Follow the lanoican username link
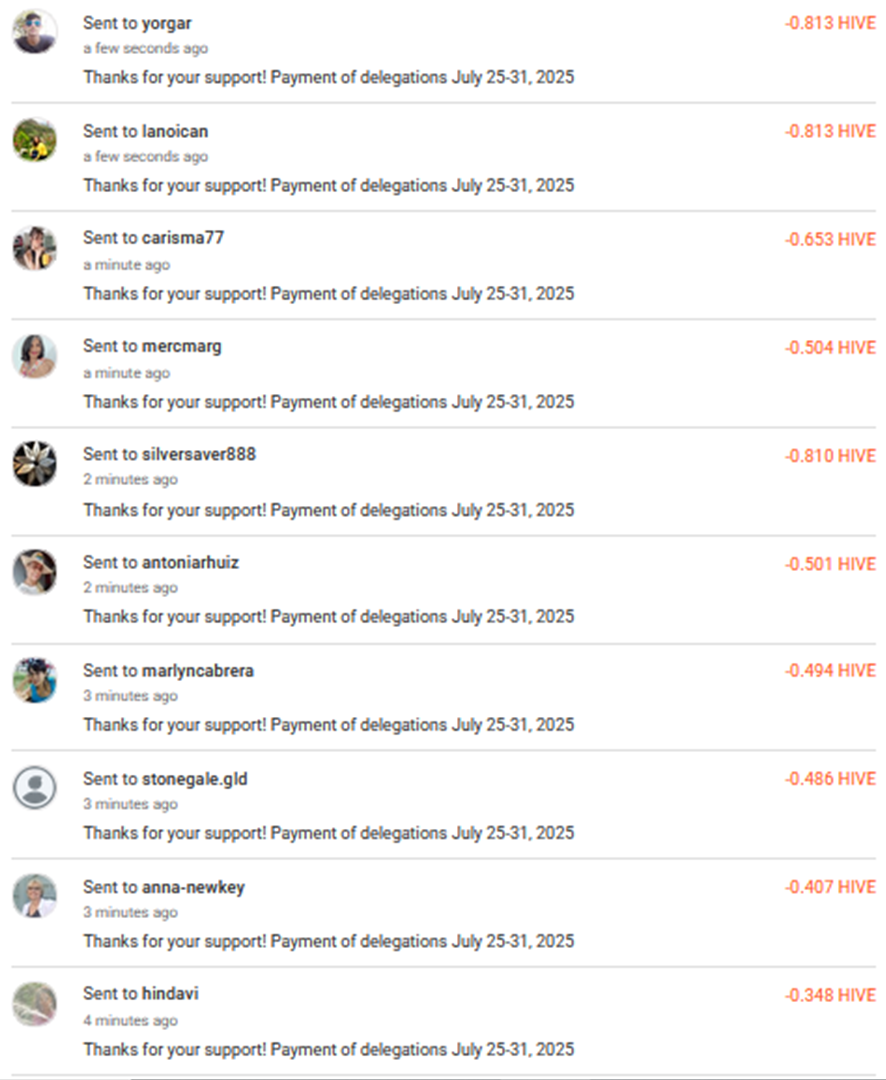 175,131
